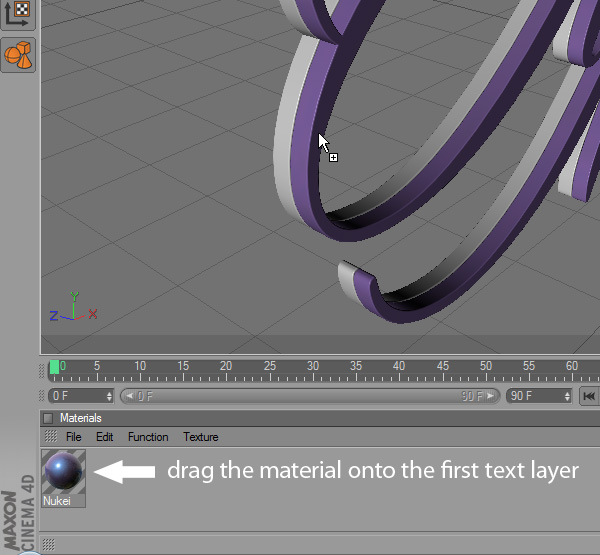Click the grip icon in bottom status bar

[49, 544]
